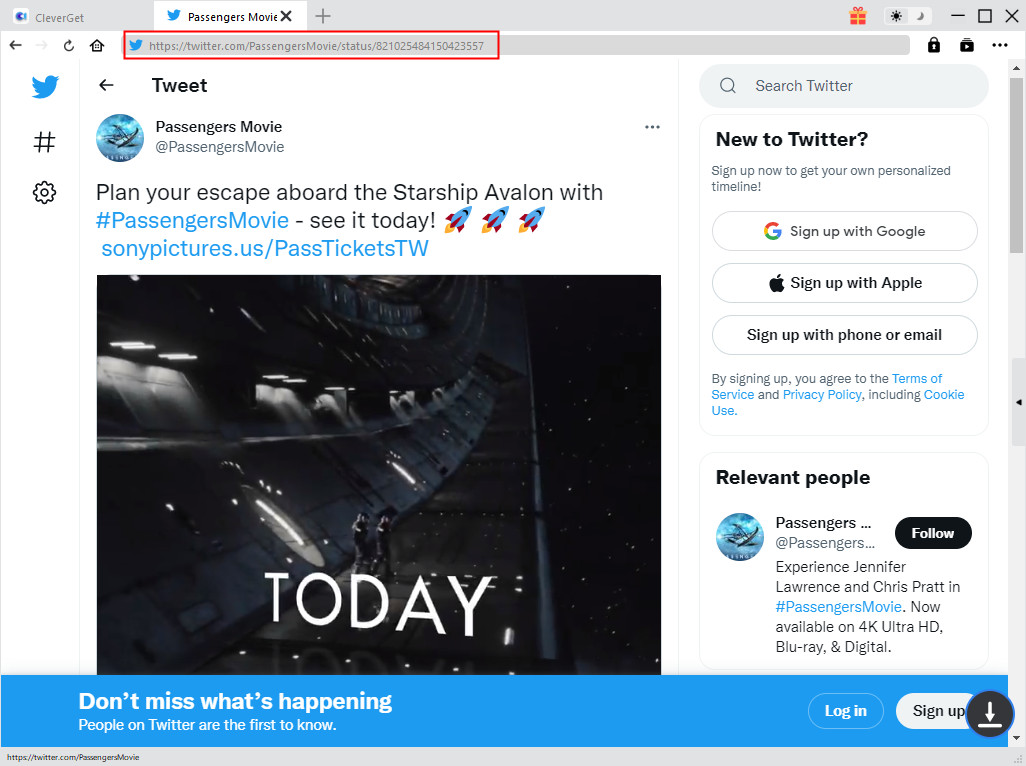Open the sonypictures.us/PassTicketsTW link

pyautogui.click(x=265, y=249)
